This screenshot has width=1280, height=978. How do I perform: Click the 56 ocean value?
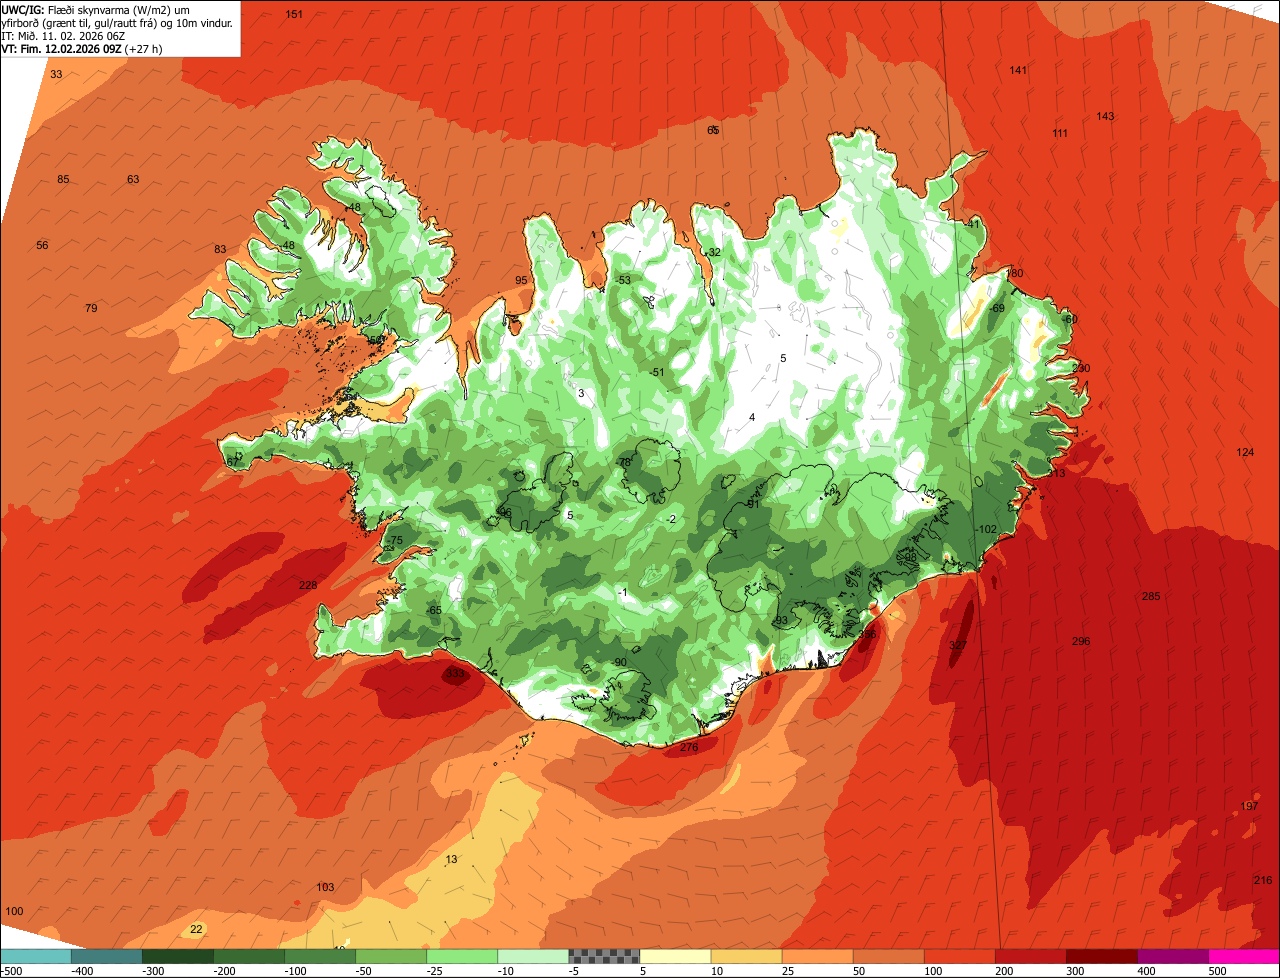[42, 245]
